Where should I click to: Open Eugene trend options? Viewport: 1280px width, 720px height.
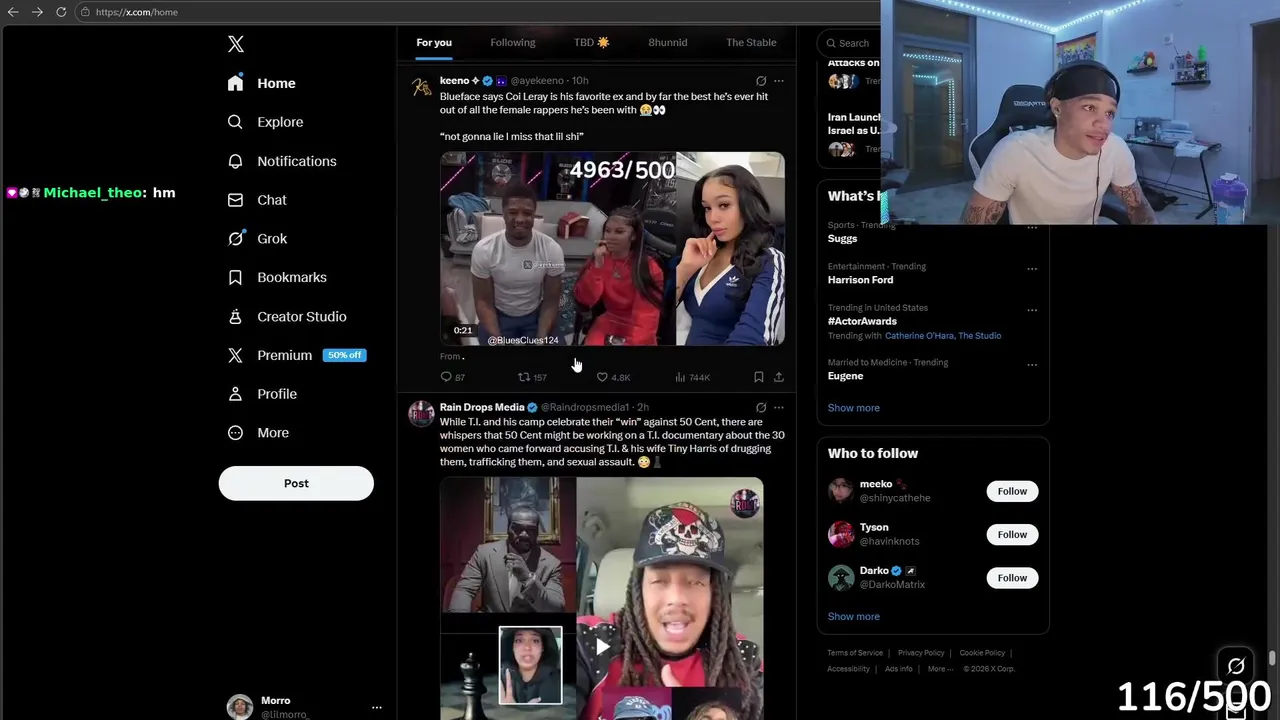tap(1031, 365)
